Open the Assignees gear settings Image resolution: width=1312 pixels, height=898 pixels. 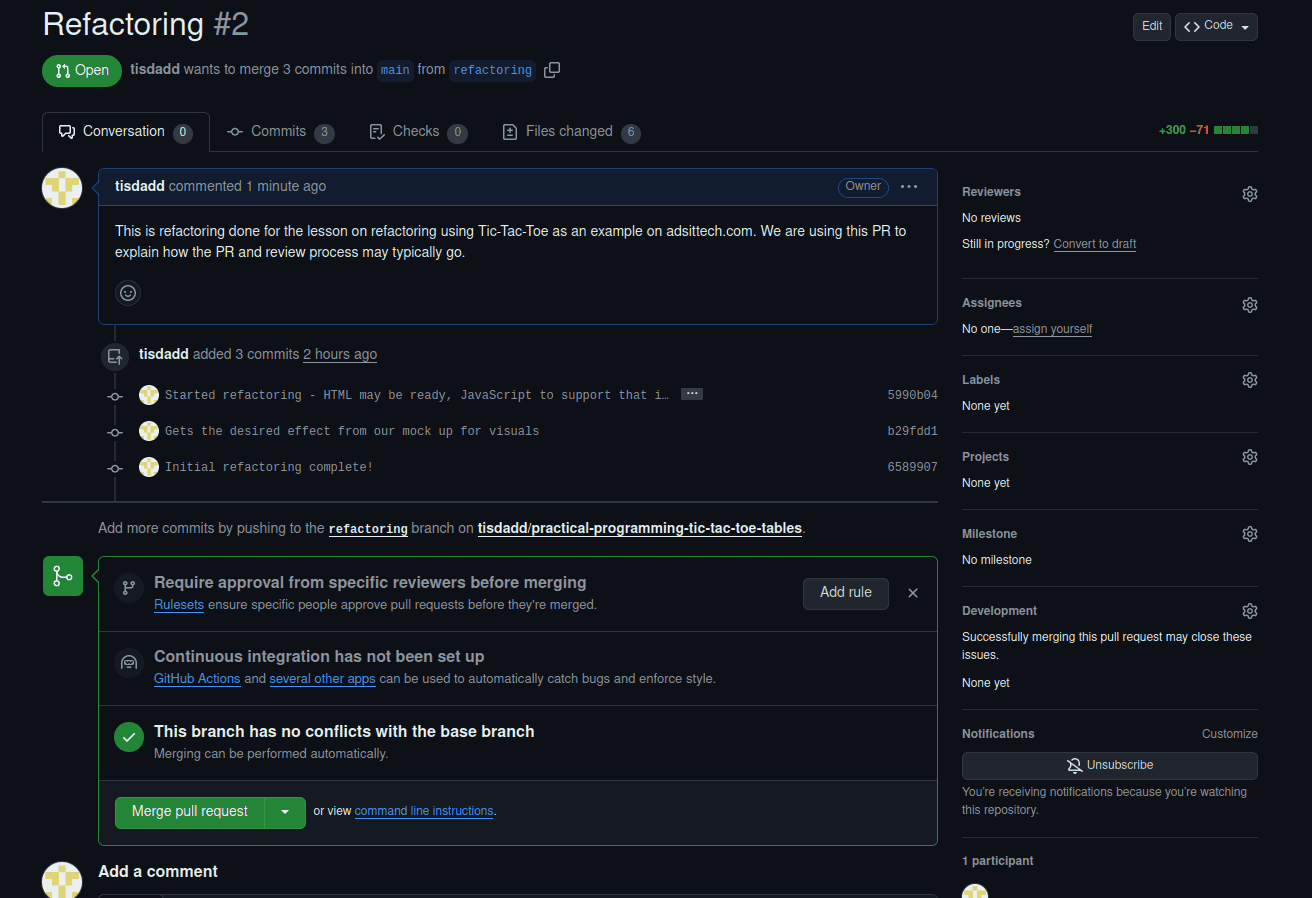(x=1249, y=305)
